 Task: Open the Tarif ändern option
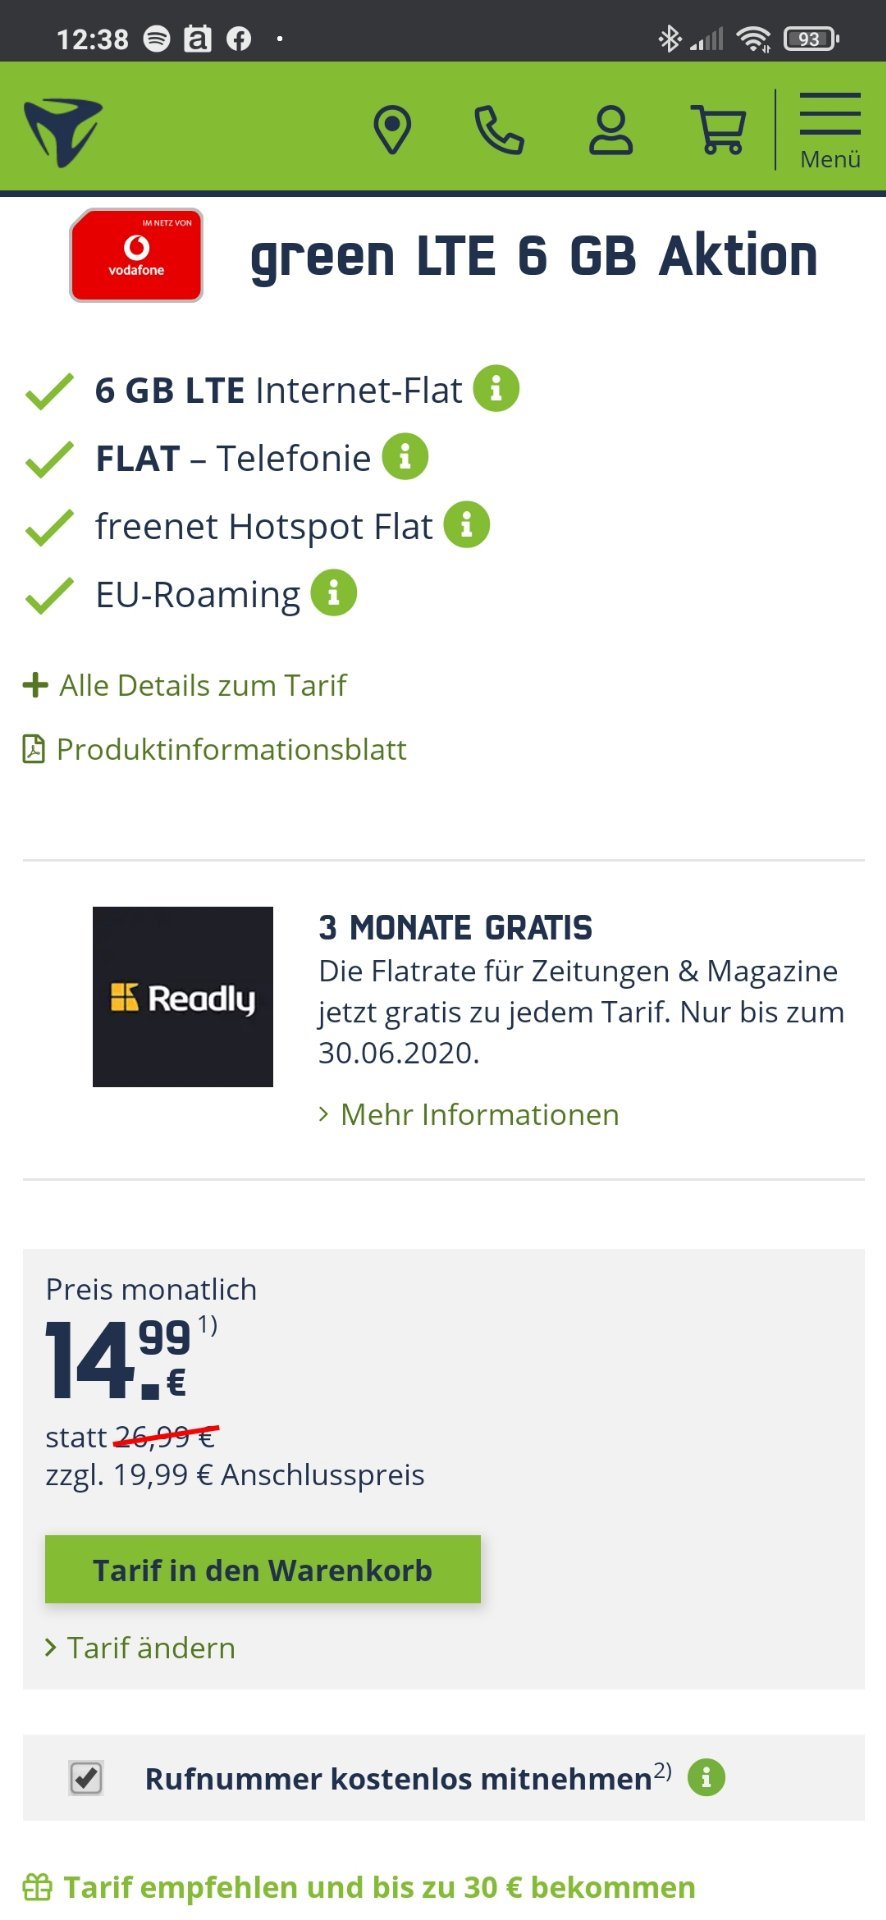coord(141,1647)
